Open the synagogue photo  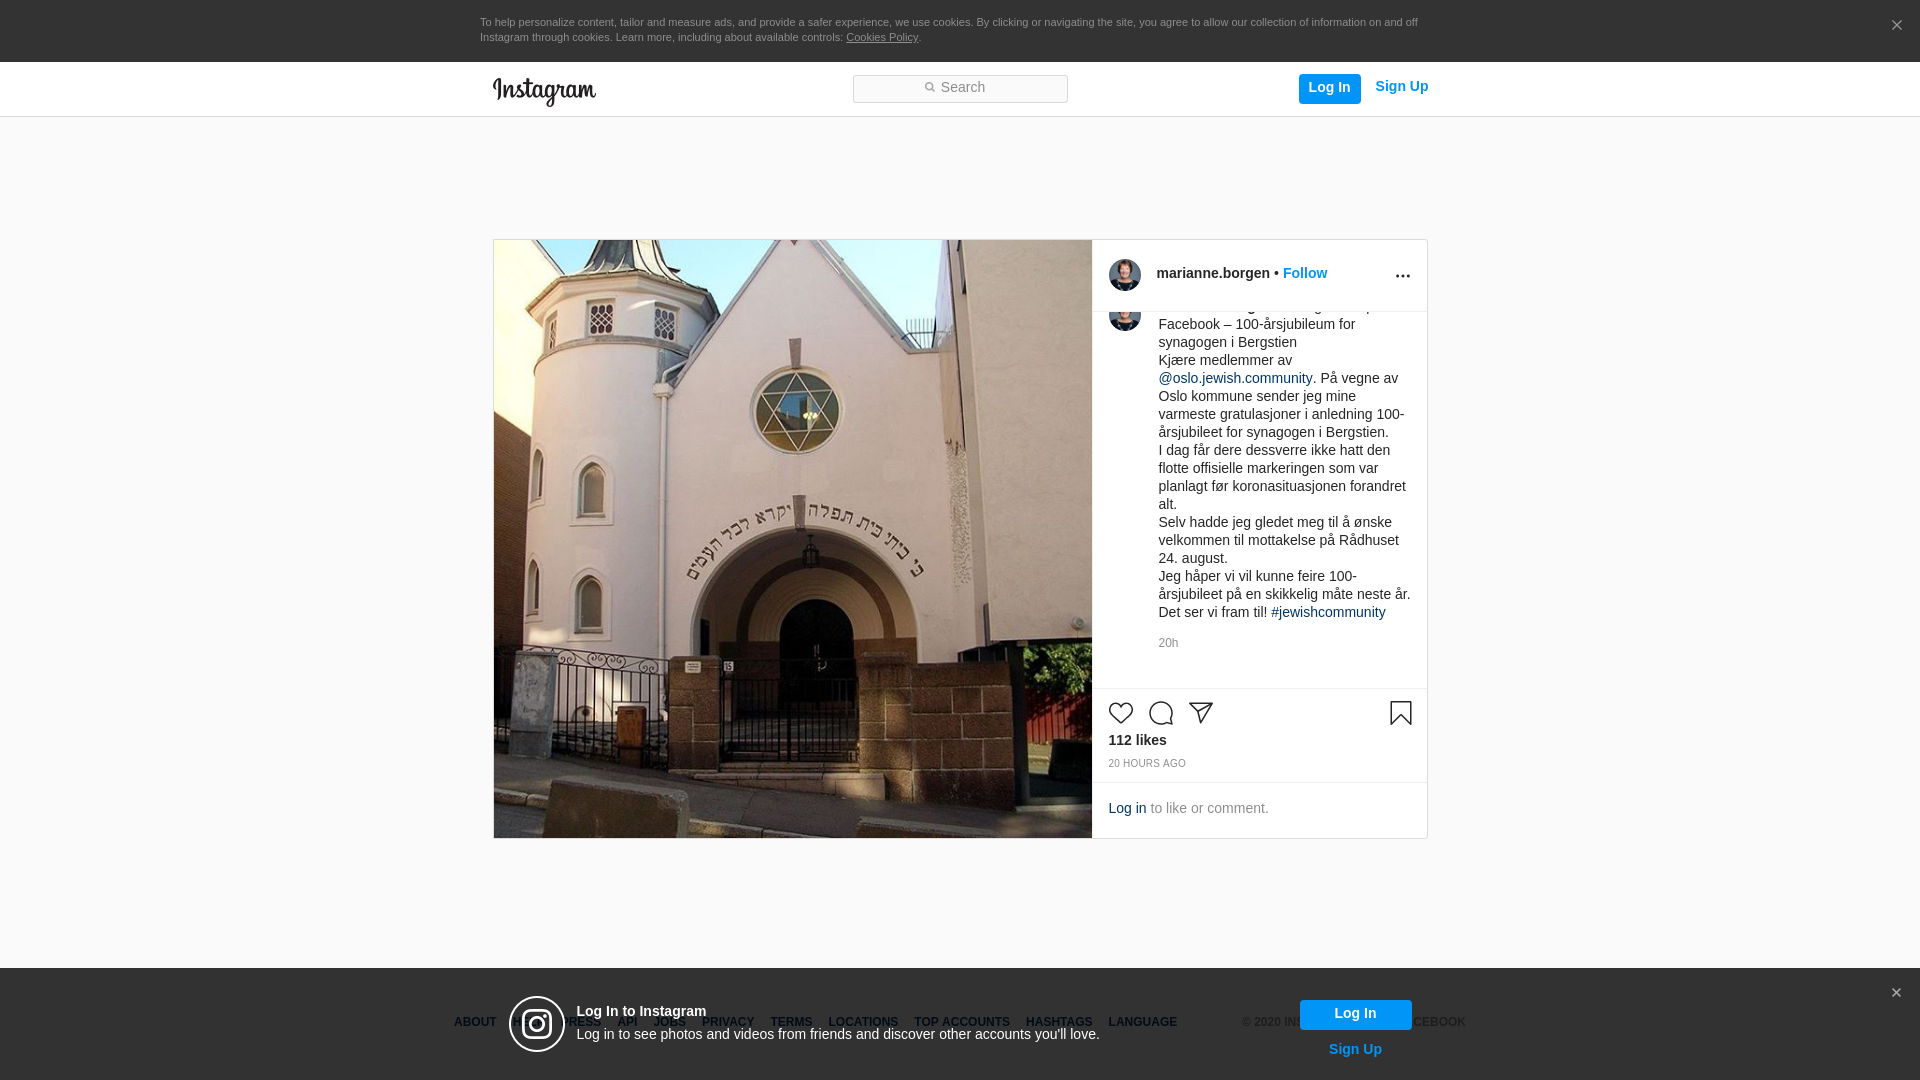pyautogui.click(x=792, y=539)
